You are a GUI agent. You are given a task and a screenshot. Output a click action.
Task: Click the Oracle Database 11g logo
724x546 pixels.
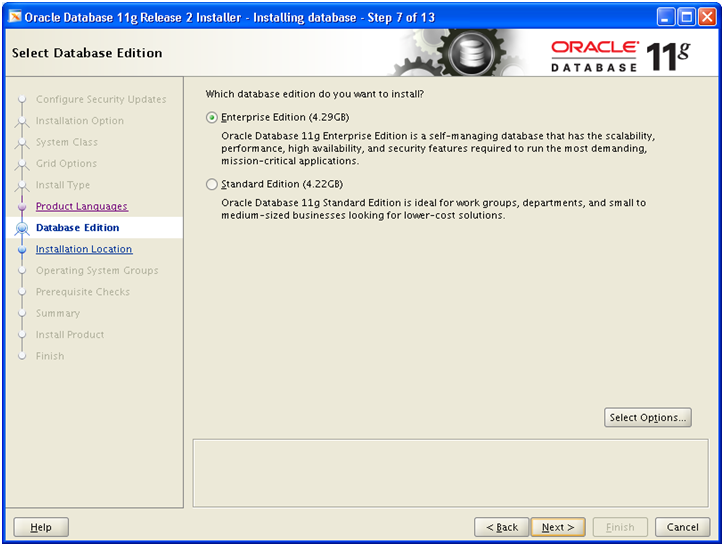pyautogui.click(x=621, y=57)
